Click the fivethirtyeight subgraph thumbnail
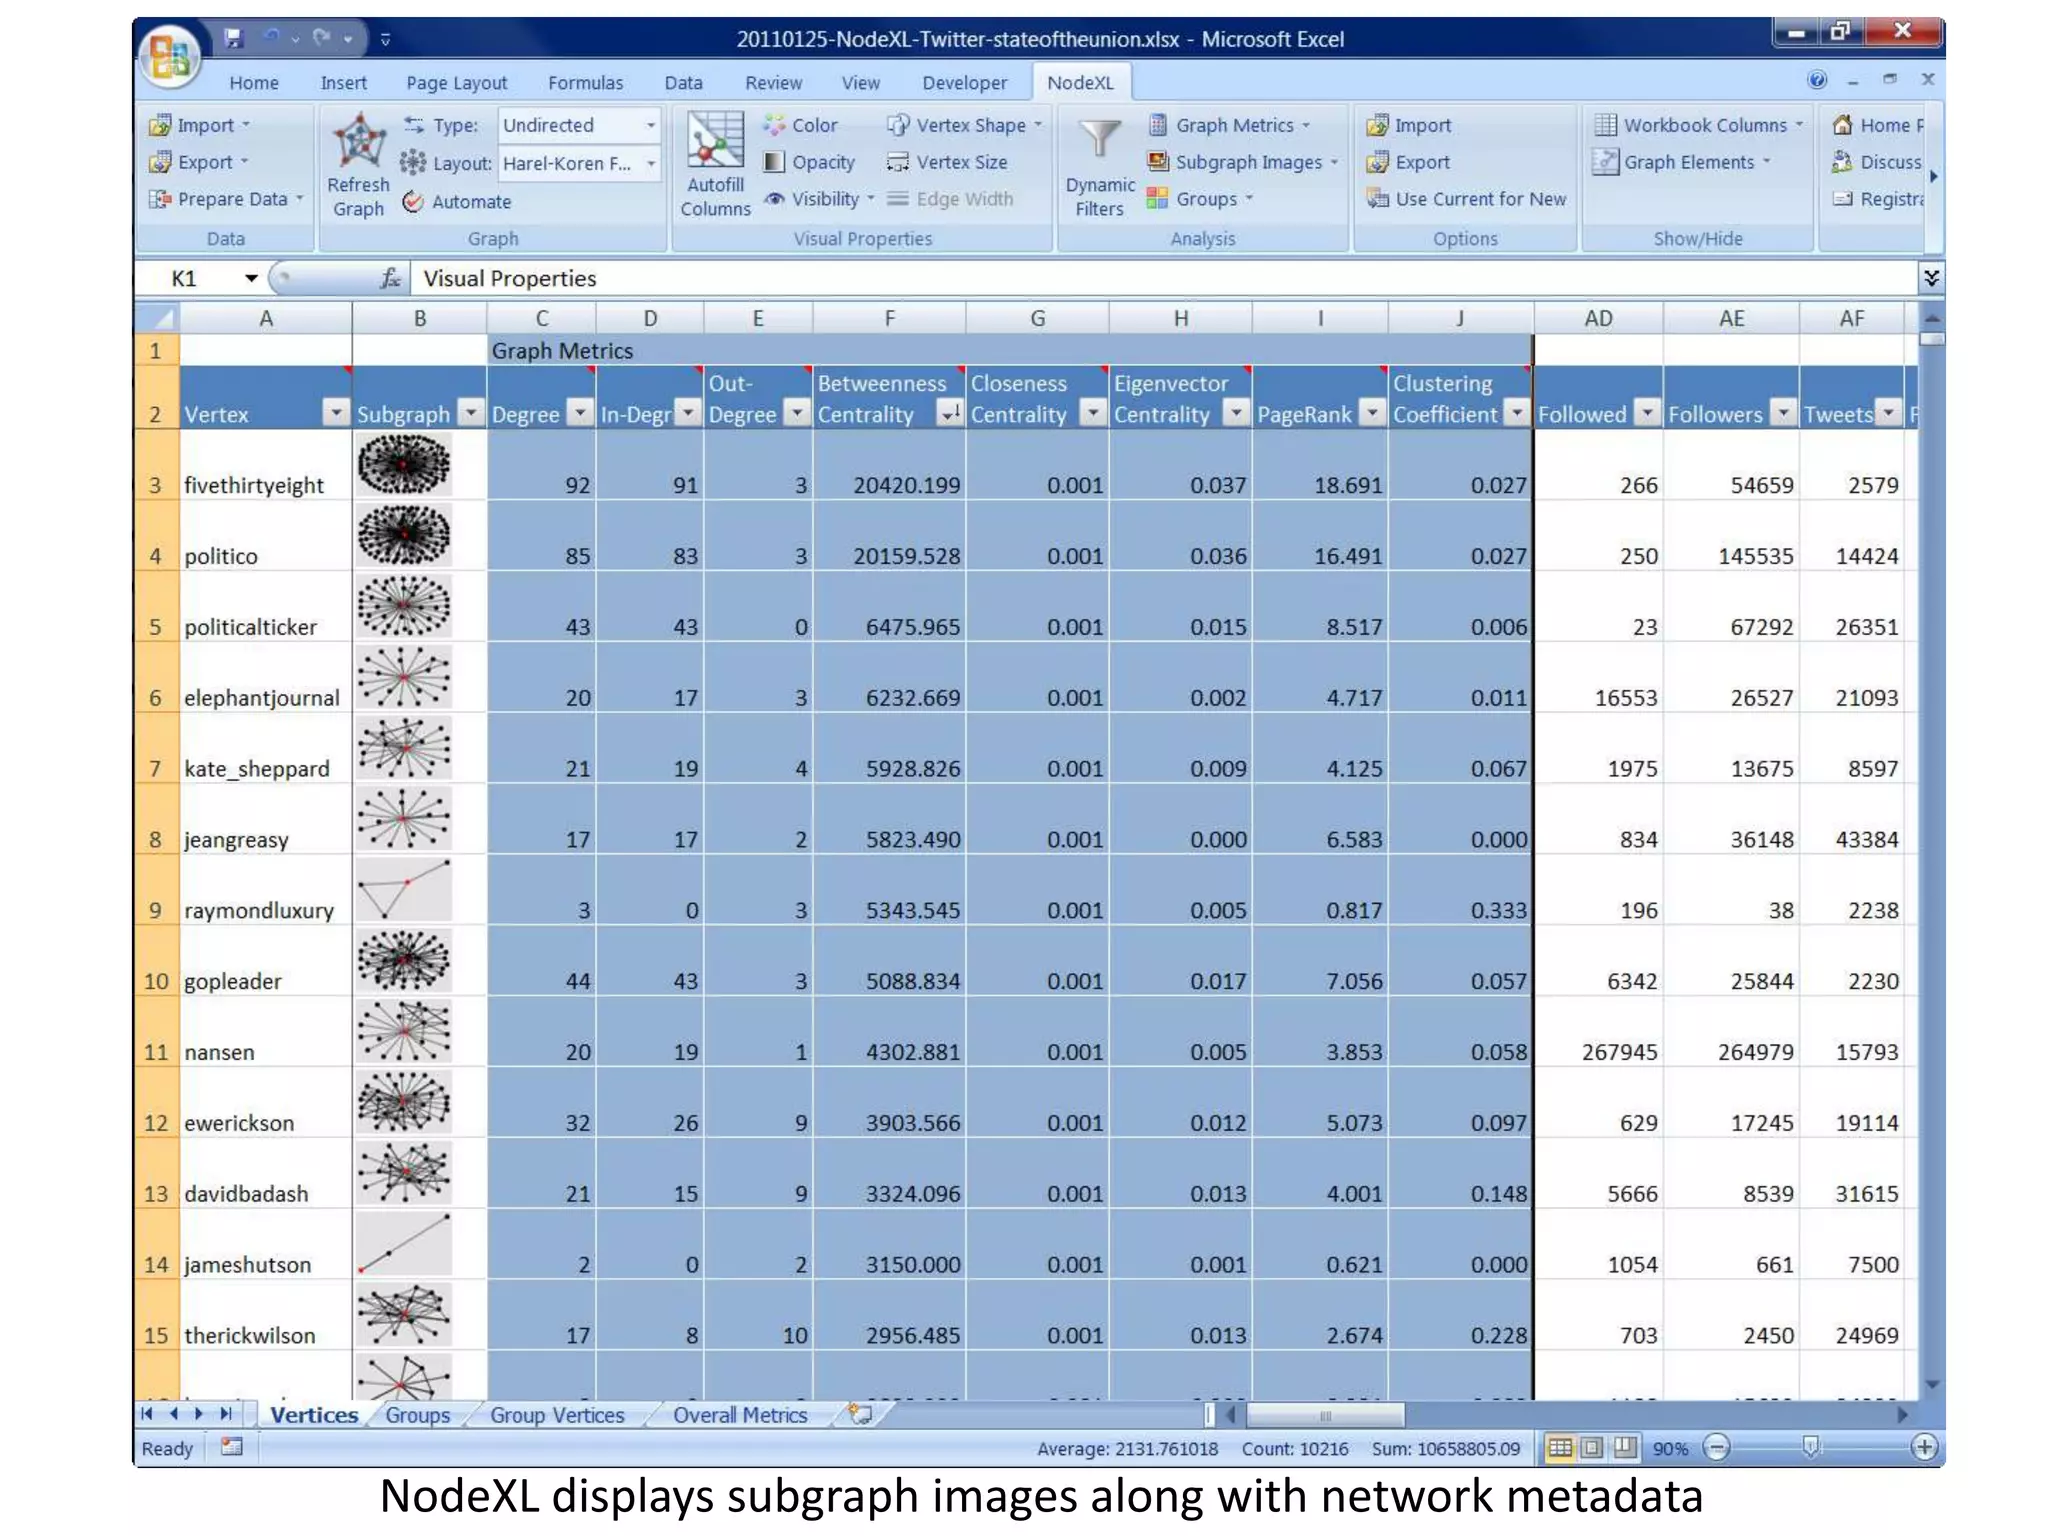 coord(404,464)
